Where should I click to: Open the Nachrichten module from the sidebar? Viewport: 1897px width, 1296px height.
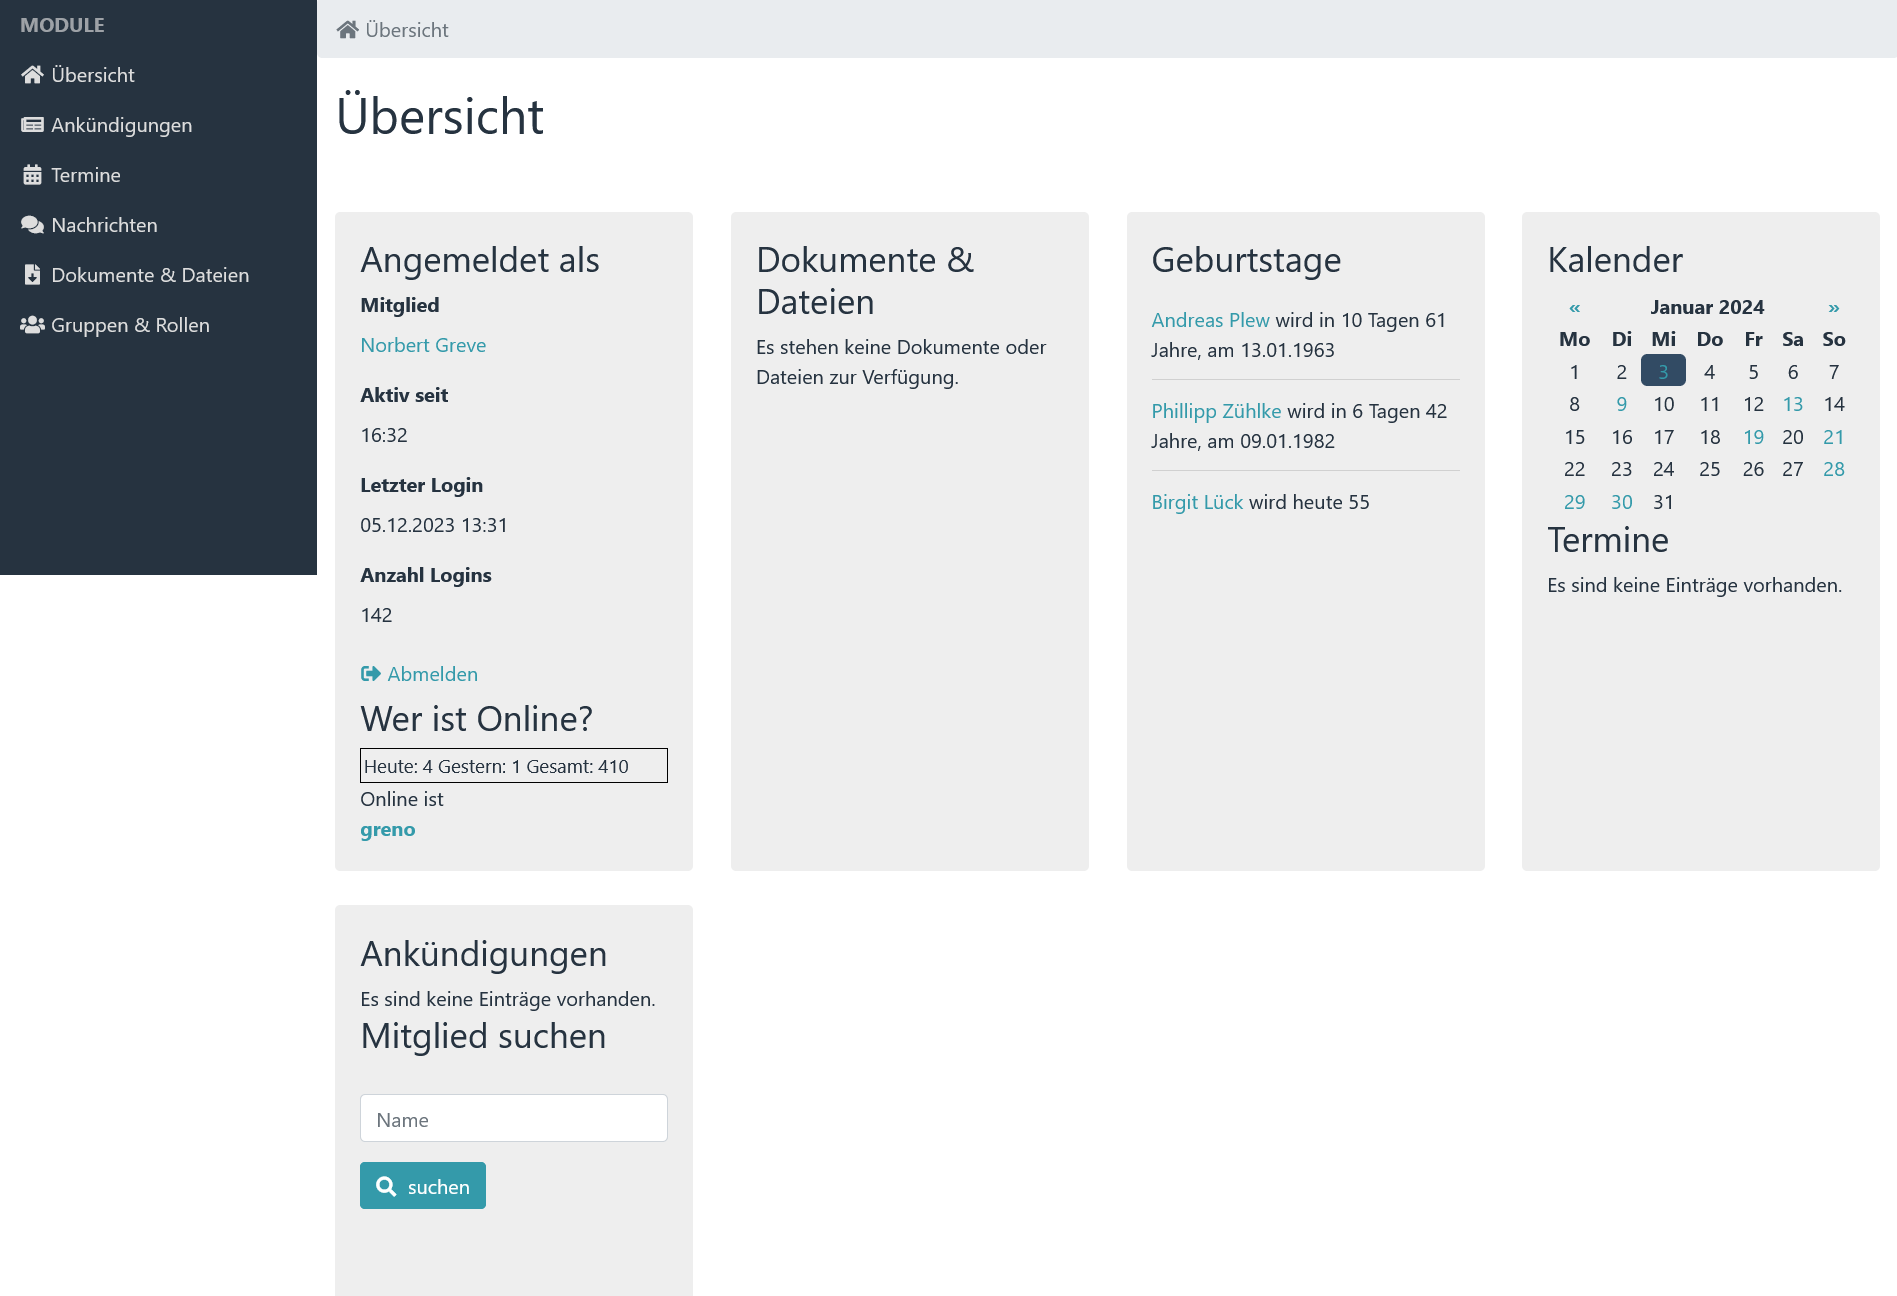[x=104, y=224]
